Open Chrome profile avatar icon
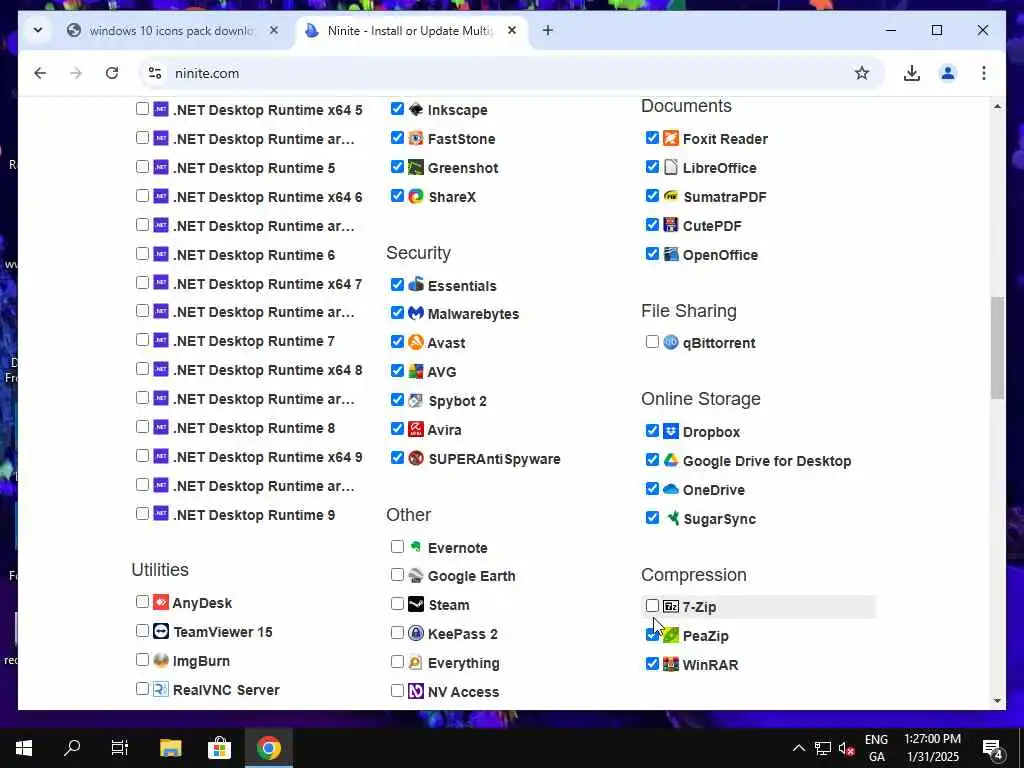 pos(948,72)
